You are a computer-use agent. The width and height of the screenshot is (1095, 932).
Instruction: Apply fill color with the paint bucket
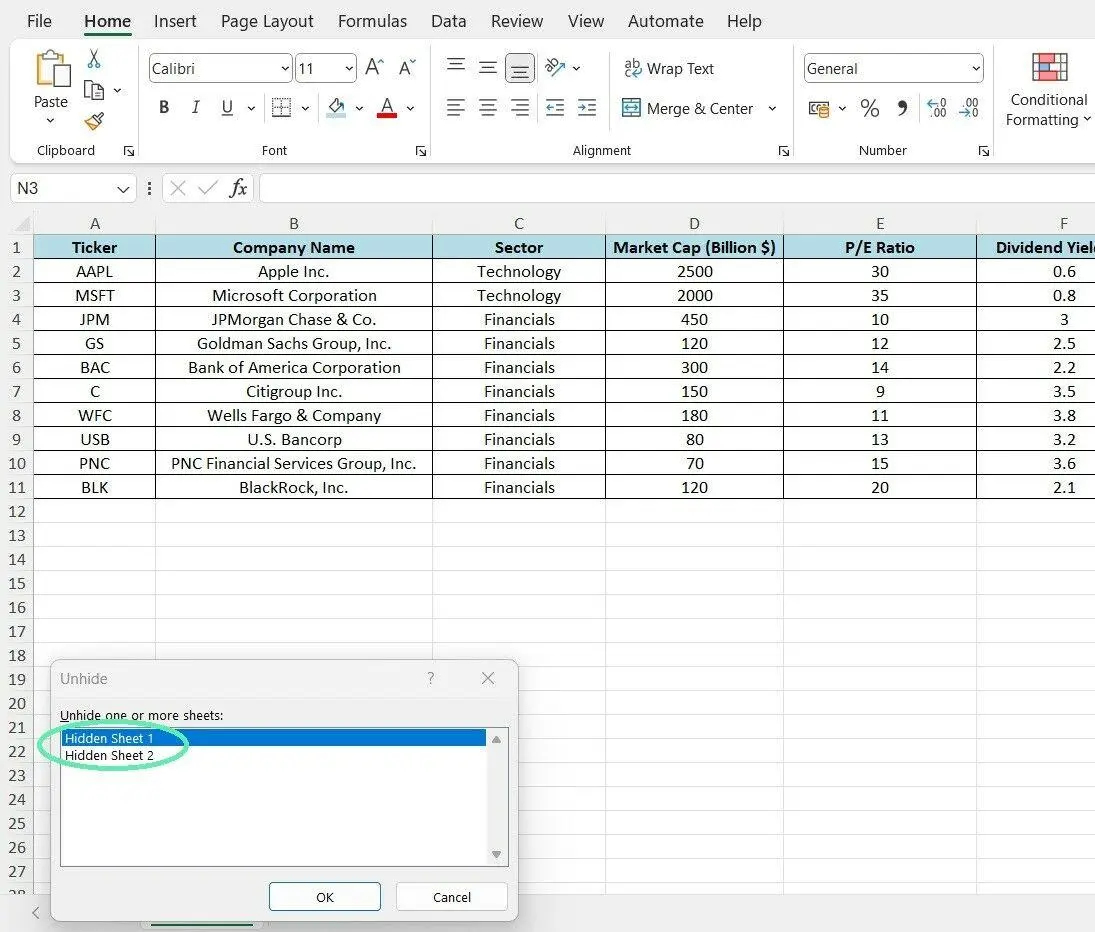click(336, 108)
